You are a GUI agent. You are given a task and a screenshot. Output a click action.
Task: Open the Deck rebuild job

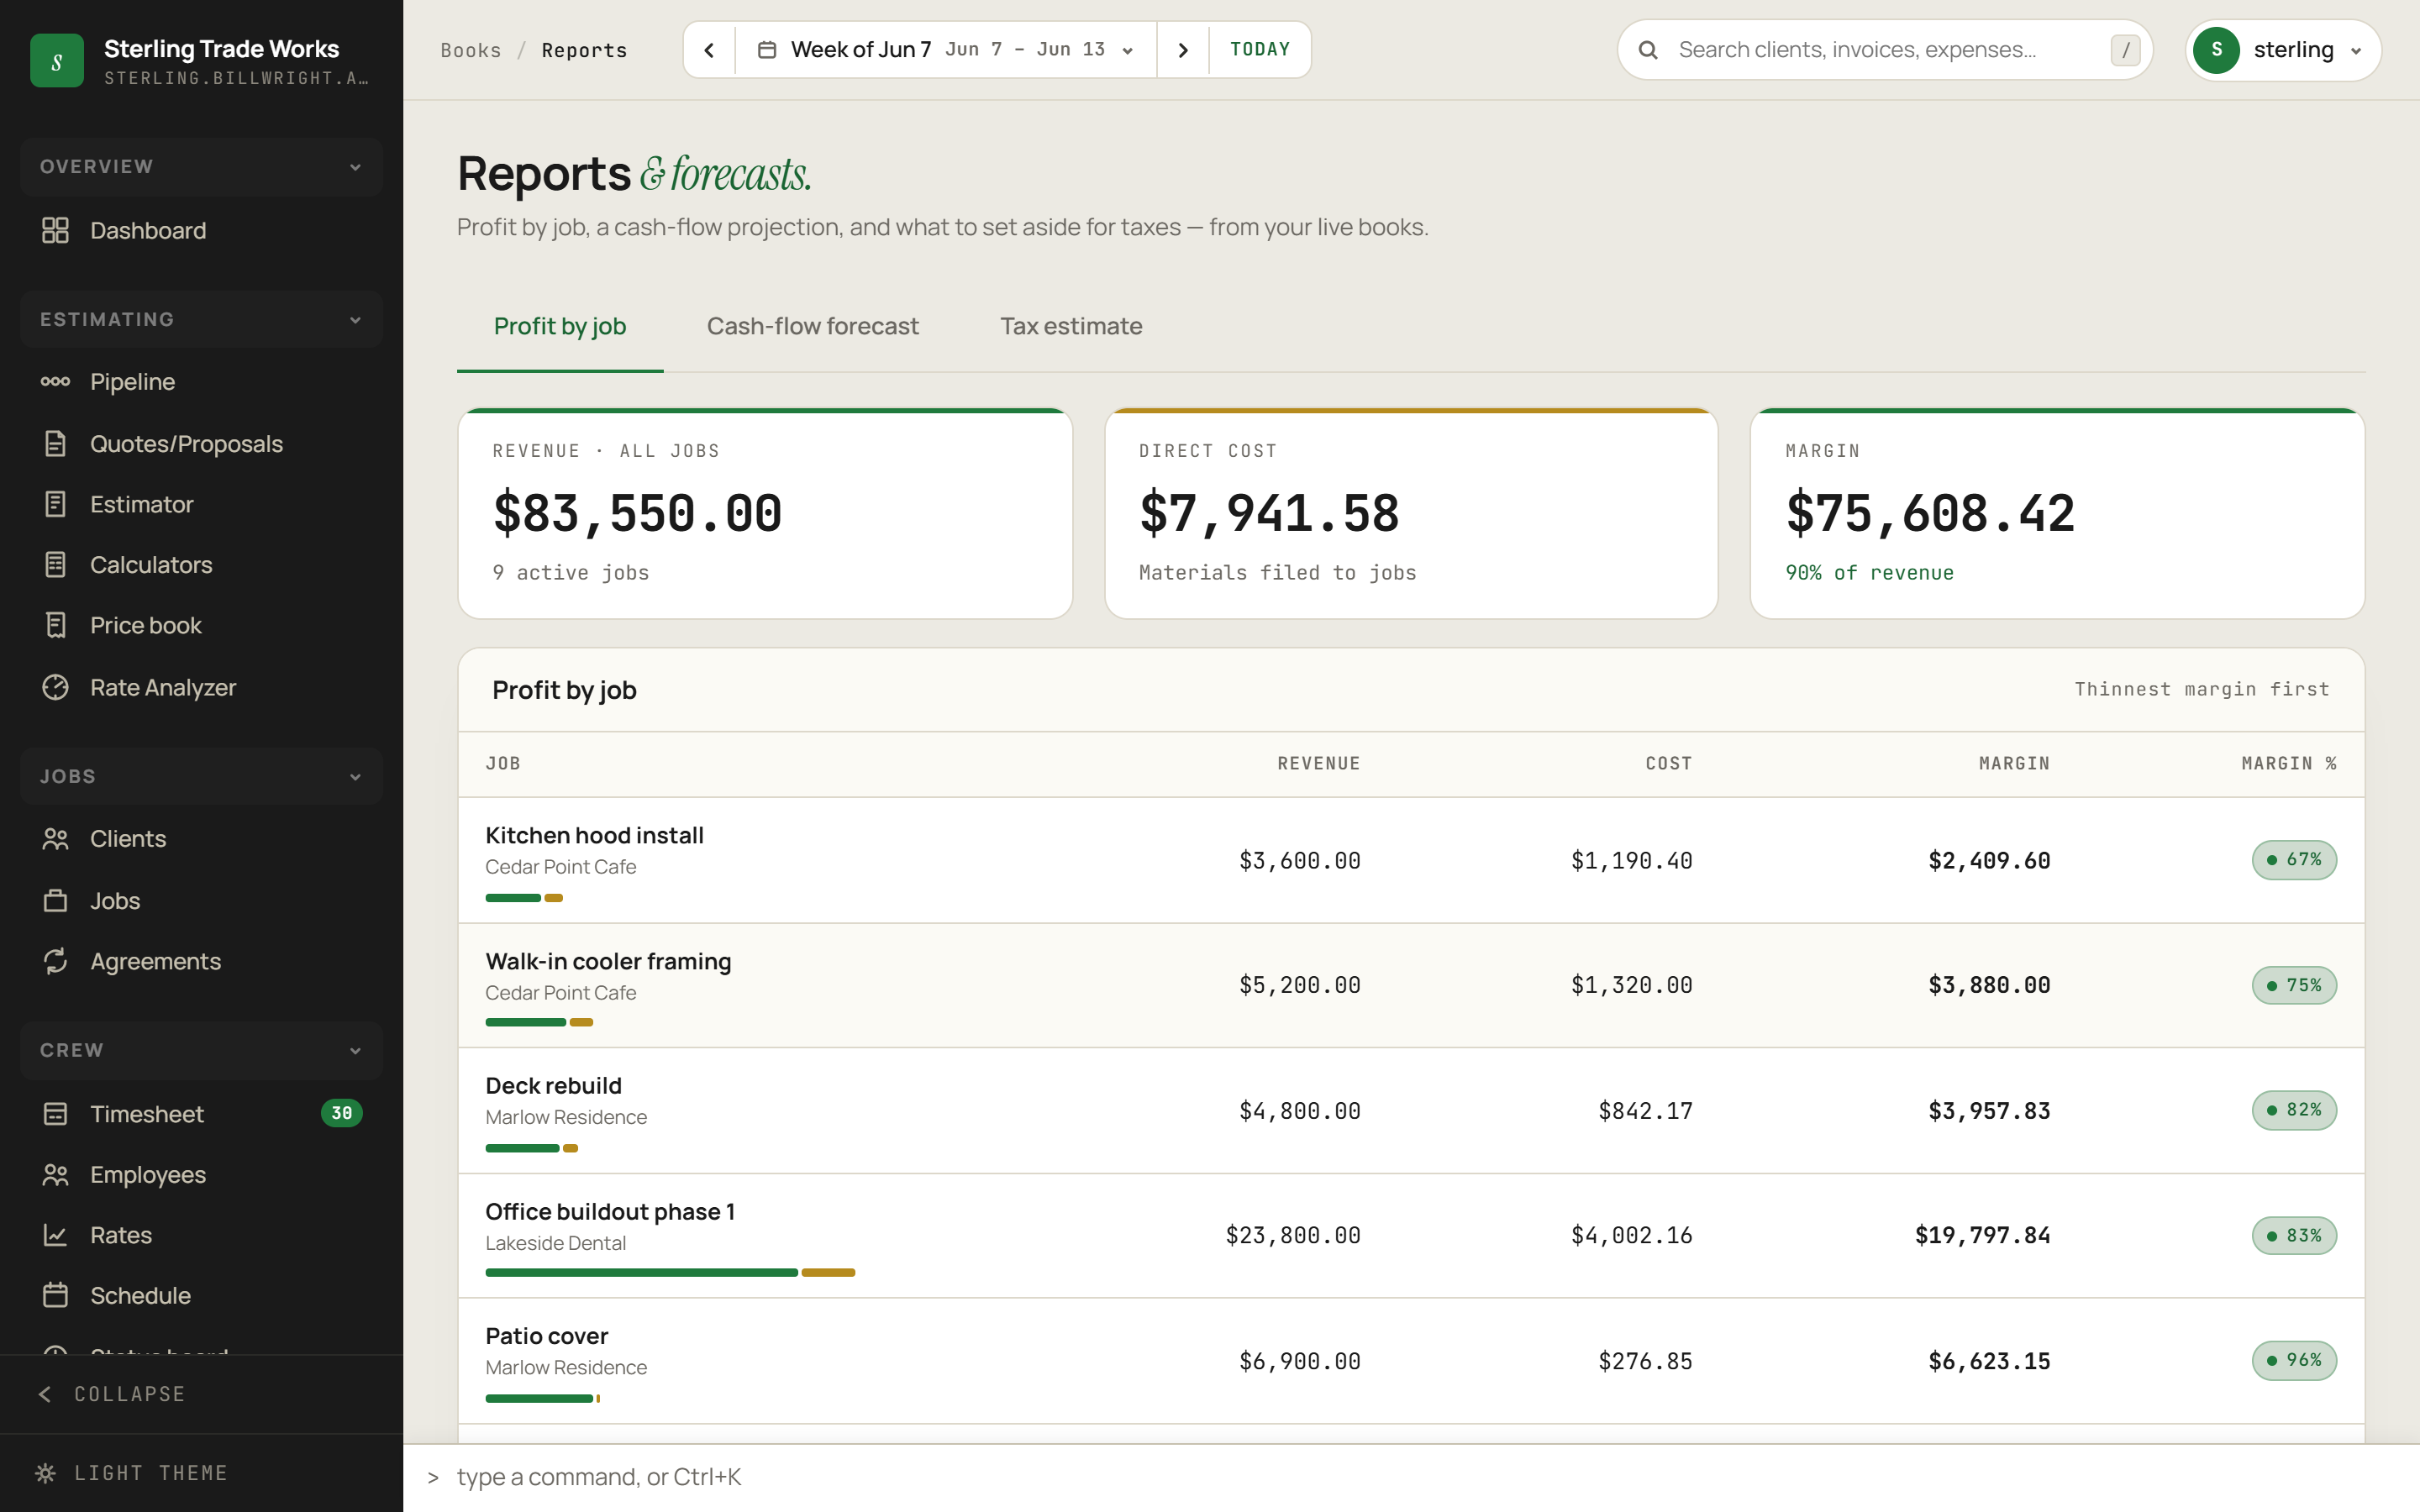pyautogui.click(x=553, y=1086)
